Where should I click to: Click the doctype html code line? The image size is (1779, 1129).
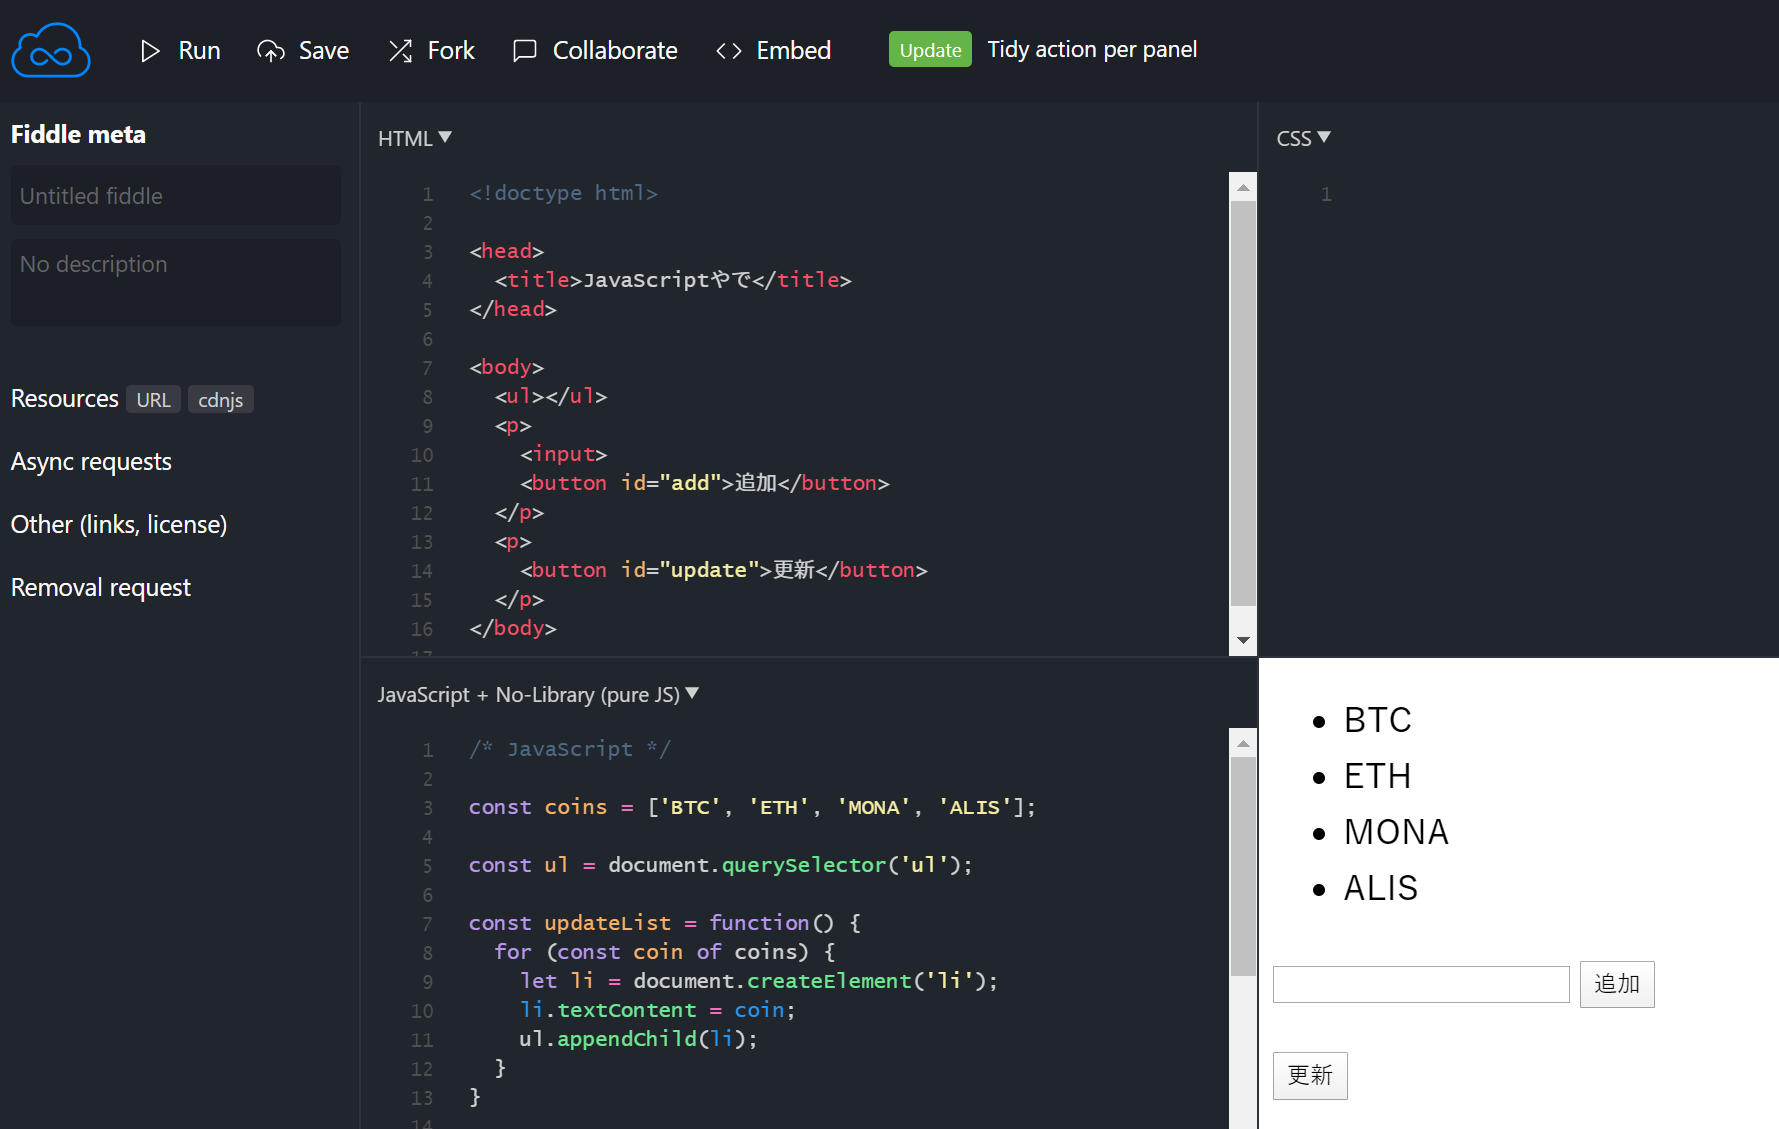click(563, 193)
